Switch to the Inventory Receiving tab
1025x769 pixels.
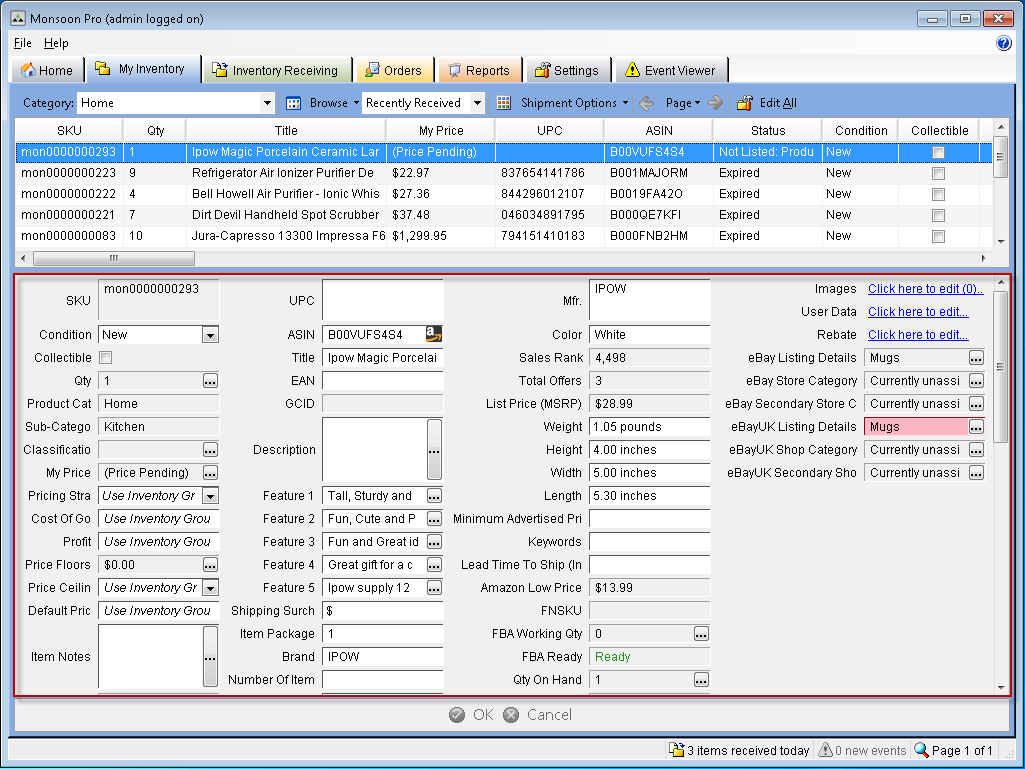coord(279,70)
